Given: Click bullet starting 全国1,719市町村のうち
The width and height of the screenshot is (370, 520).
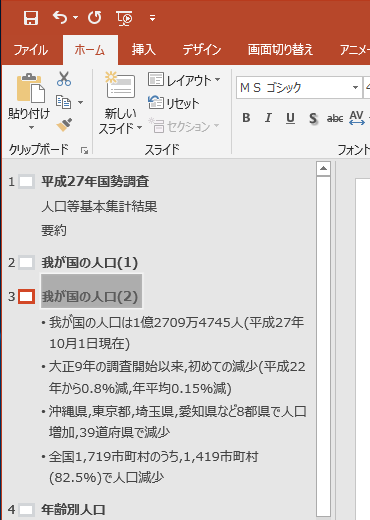Looking at the screenshot, I should tap(153, 467).
